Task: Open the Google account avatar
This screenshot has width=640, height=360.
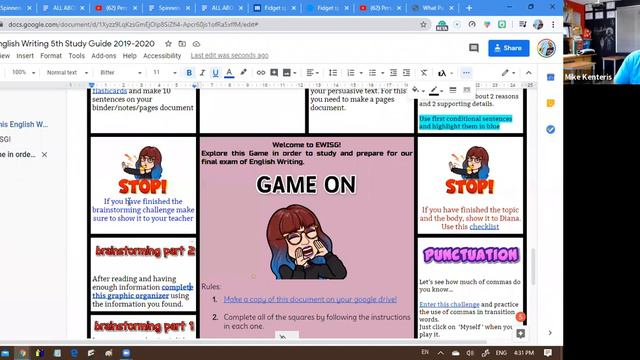Action: click(x=546, y=48)
